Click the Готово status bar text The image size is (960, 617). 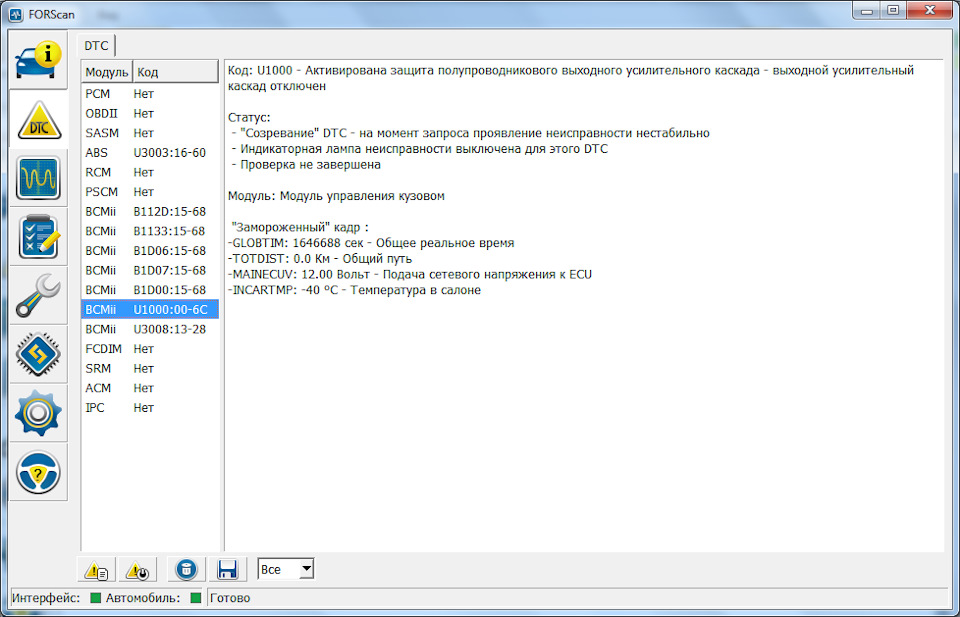tap(230, 598)
